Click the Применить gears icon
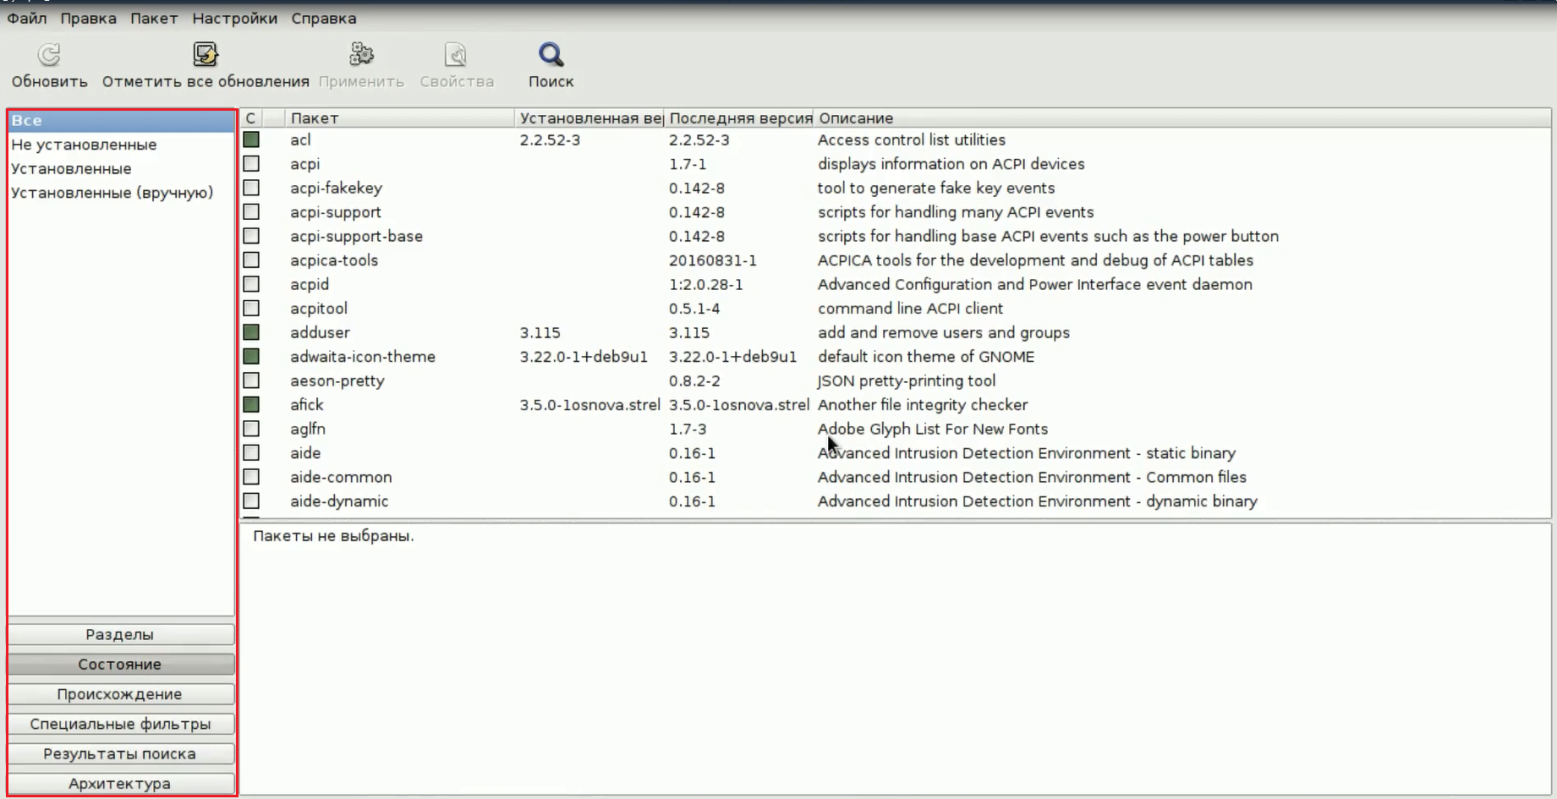 (361, 55)
